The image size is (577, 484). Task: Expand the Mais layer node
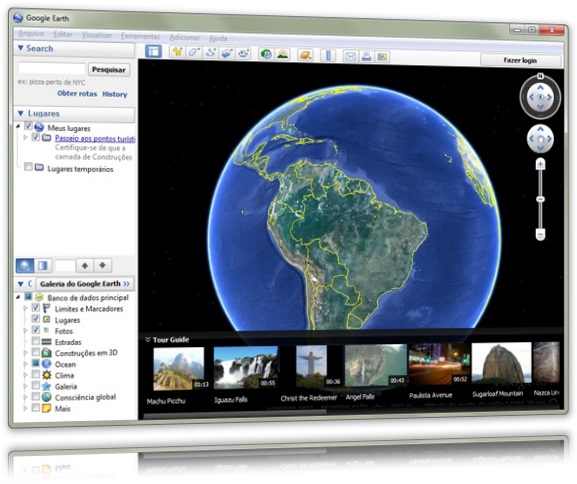tap(25, 408)
